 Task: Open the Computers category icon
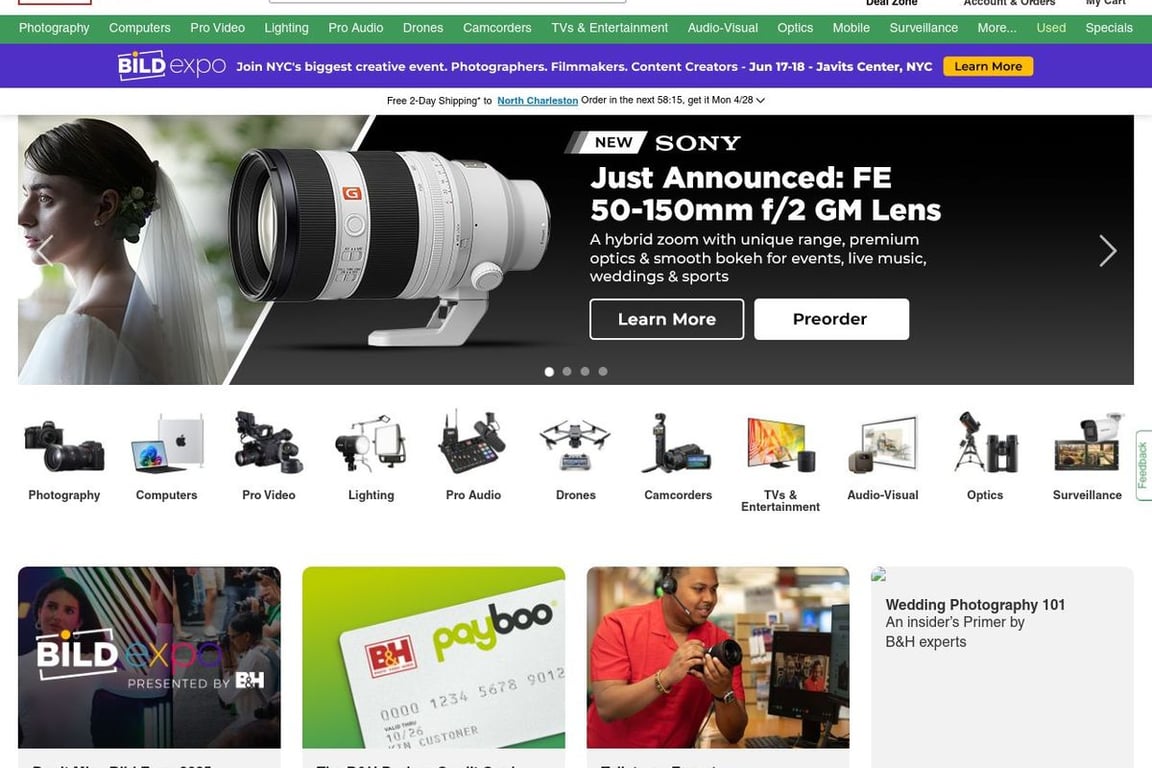pos(167,442)
